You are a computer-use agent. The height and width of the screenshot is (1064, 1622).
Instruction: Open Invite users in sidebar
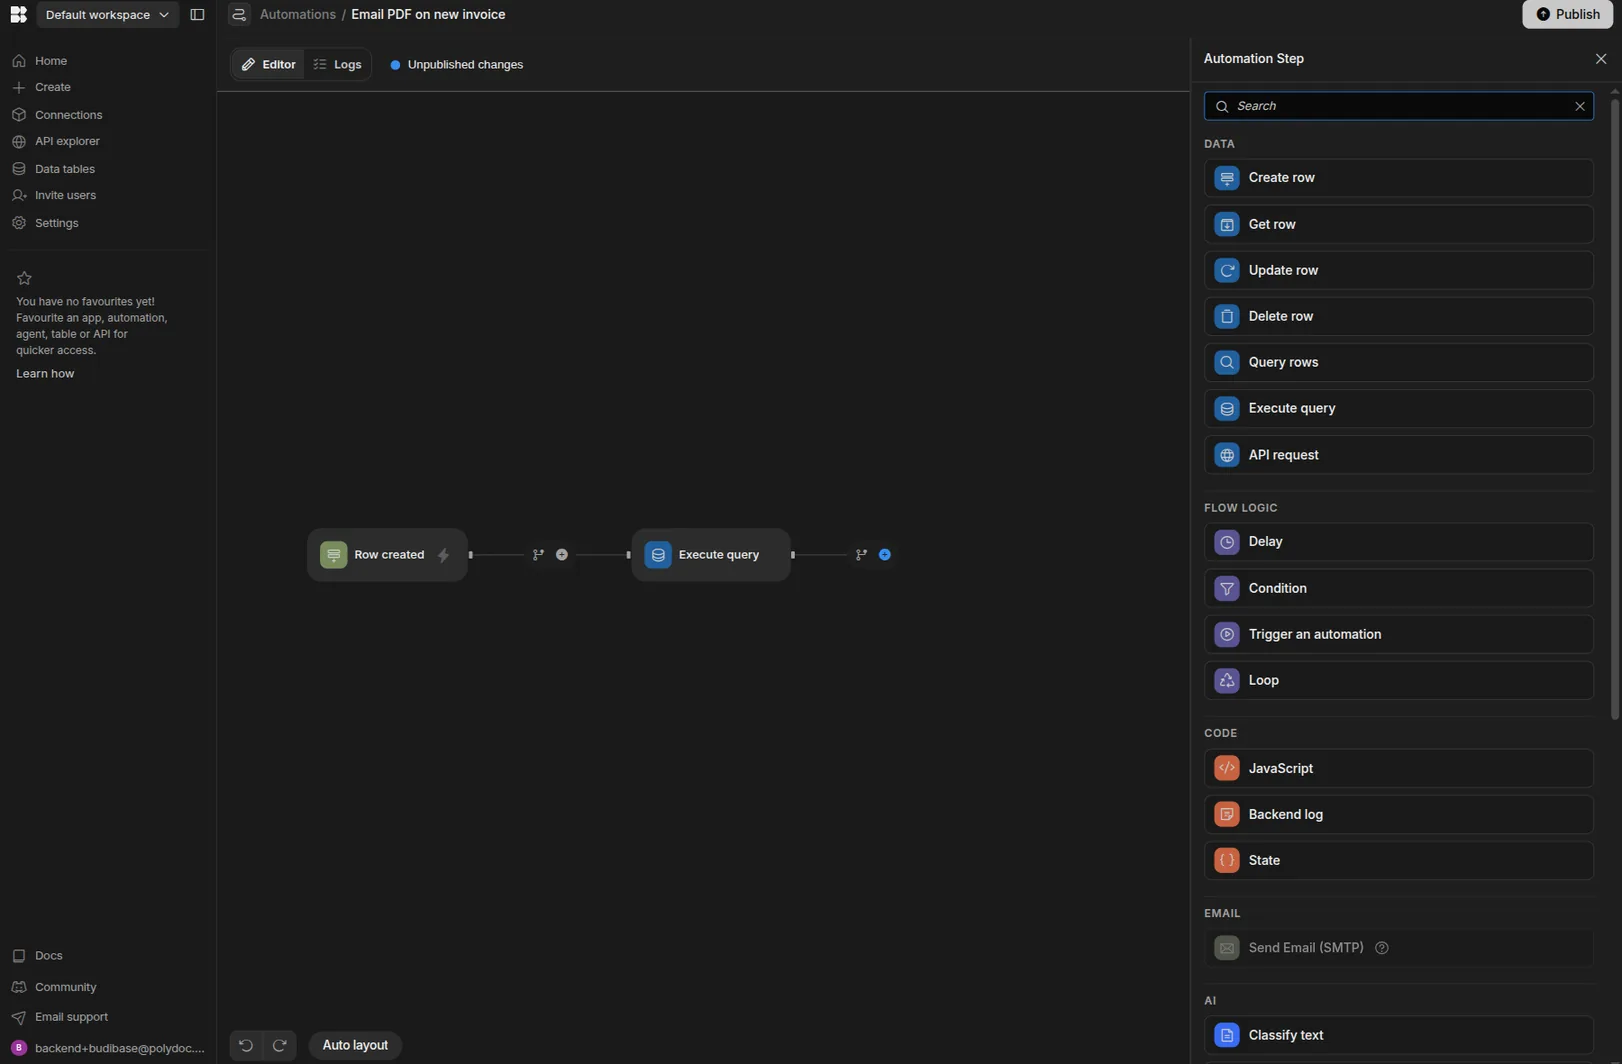tap(65, 195)
